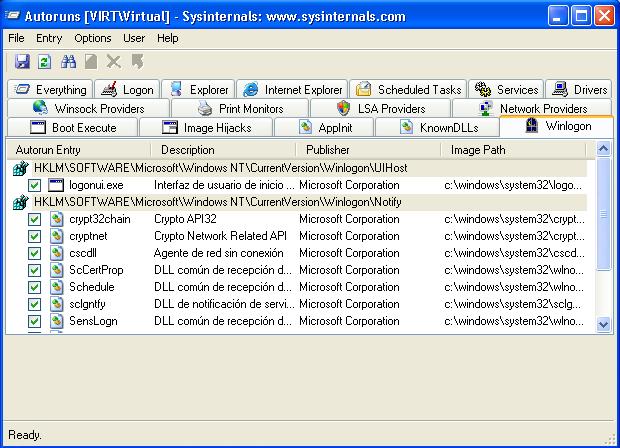This screenshot has width=620, height=448.
Task: Switch to the AppInit tab
Action: click(324, 127)
